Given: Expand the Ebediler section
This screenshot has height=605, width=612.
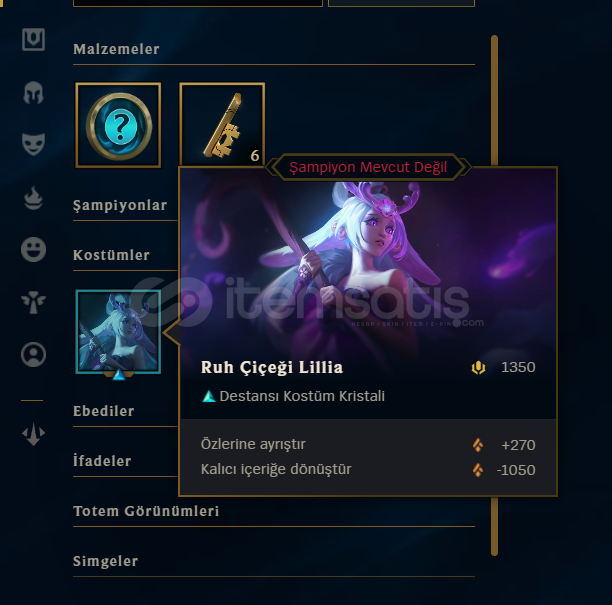Looking at the screenshot, I should pyautogui.click(x=104, y=411).
